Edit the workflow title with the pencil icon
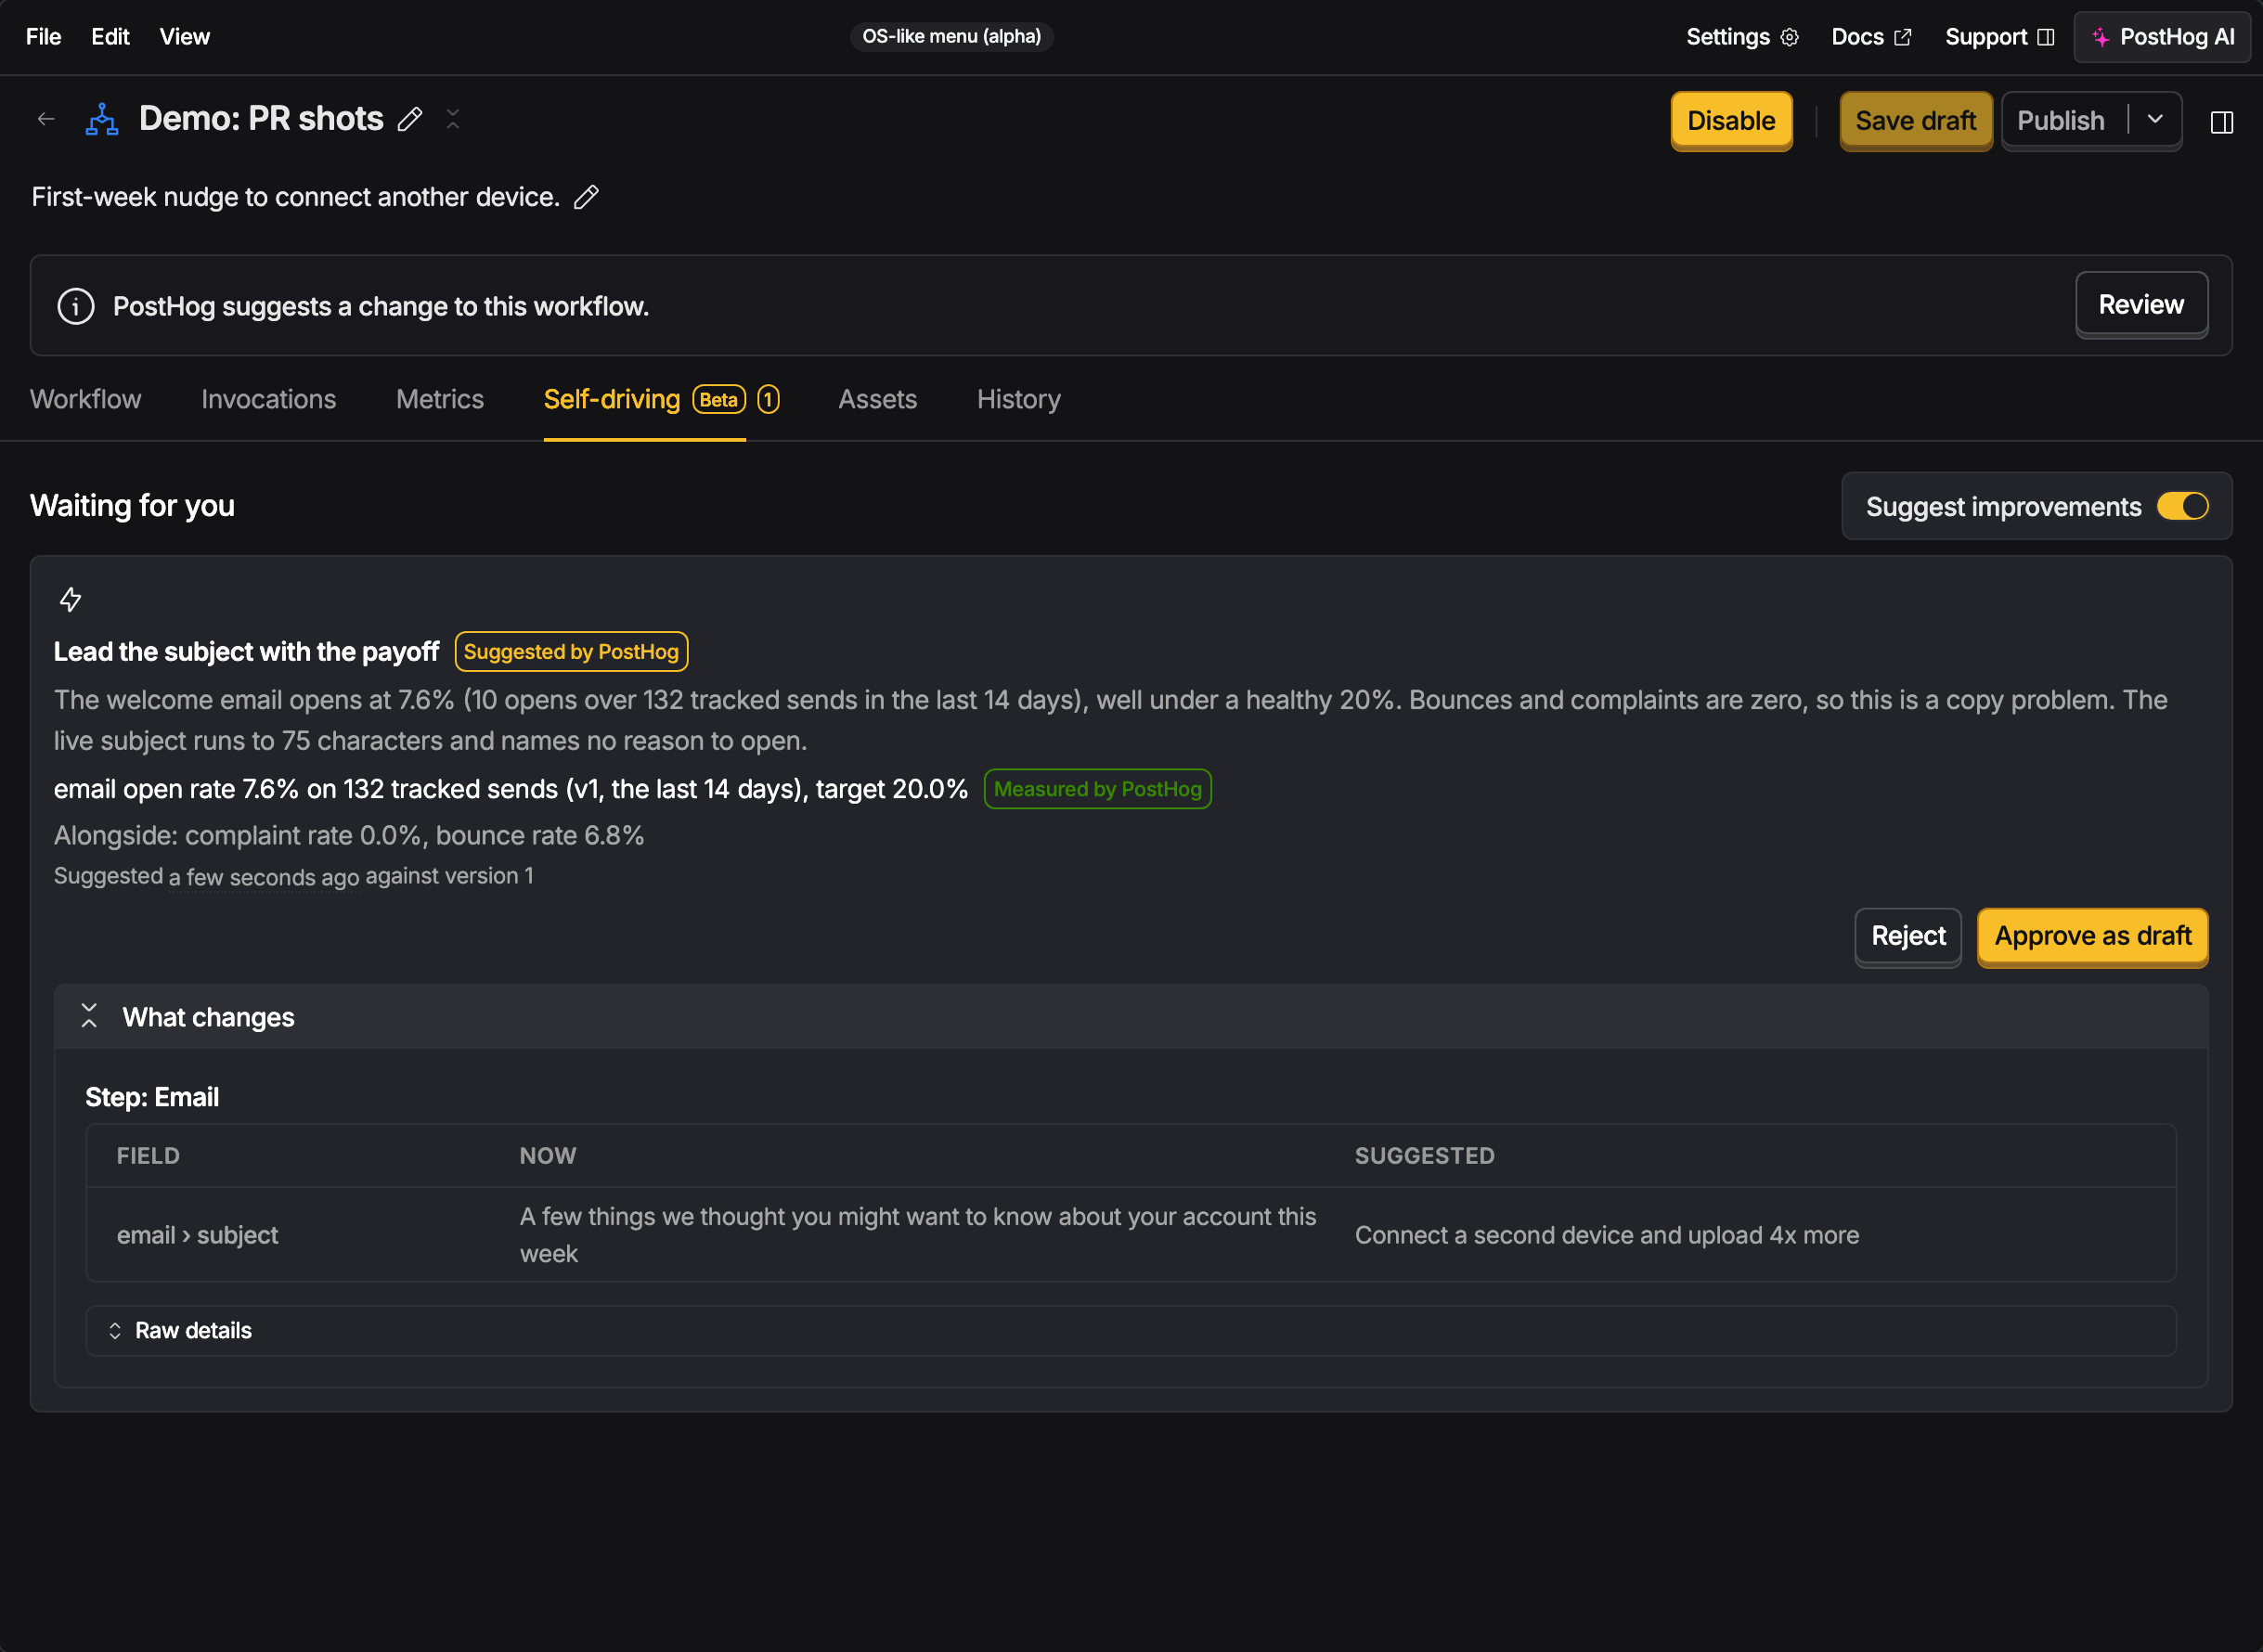2263x1652 pixels. point(410,119)
